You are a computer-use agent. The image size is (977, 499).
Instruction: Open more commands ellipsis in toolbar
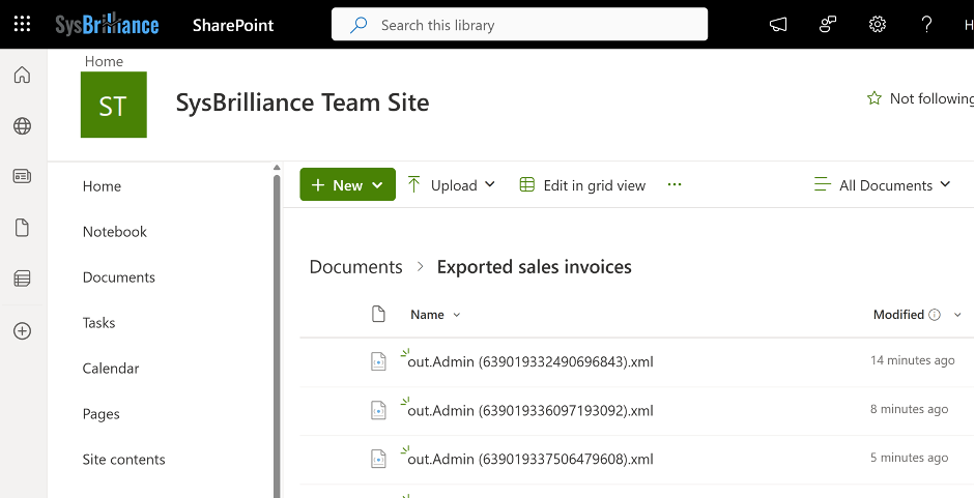674,184
